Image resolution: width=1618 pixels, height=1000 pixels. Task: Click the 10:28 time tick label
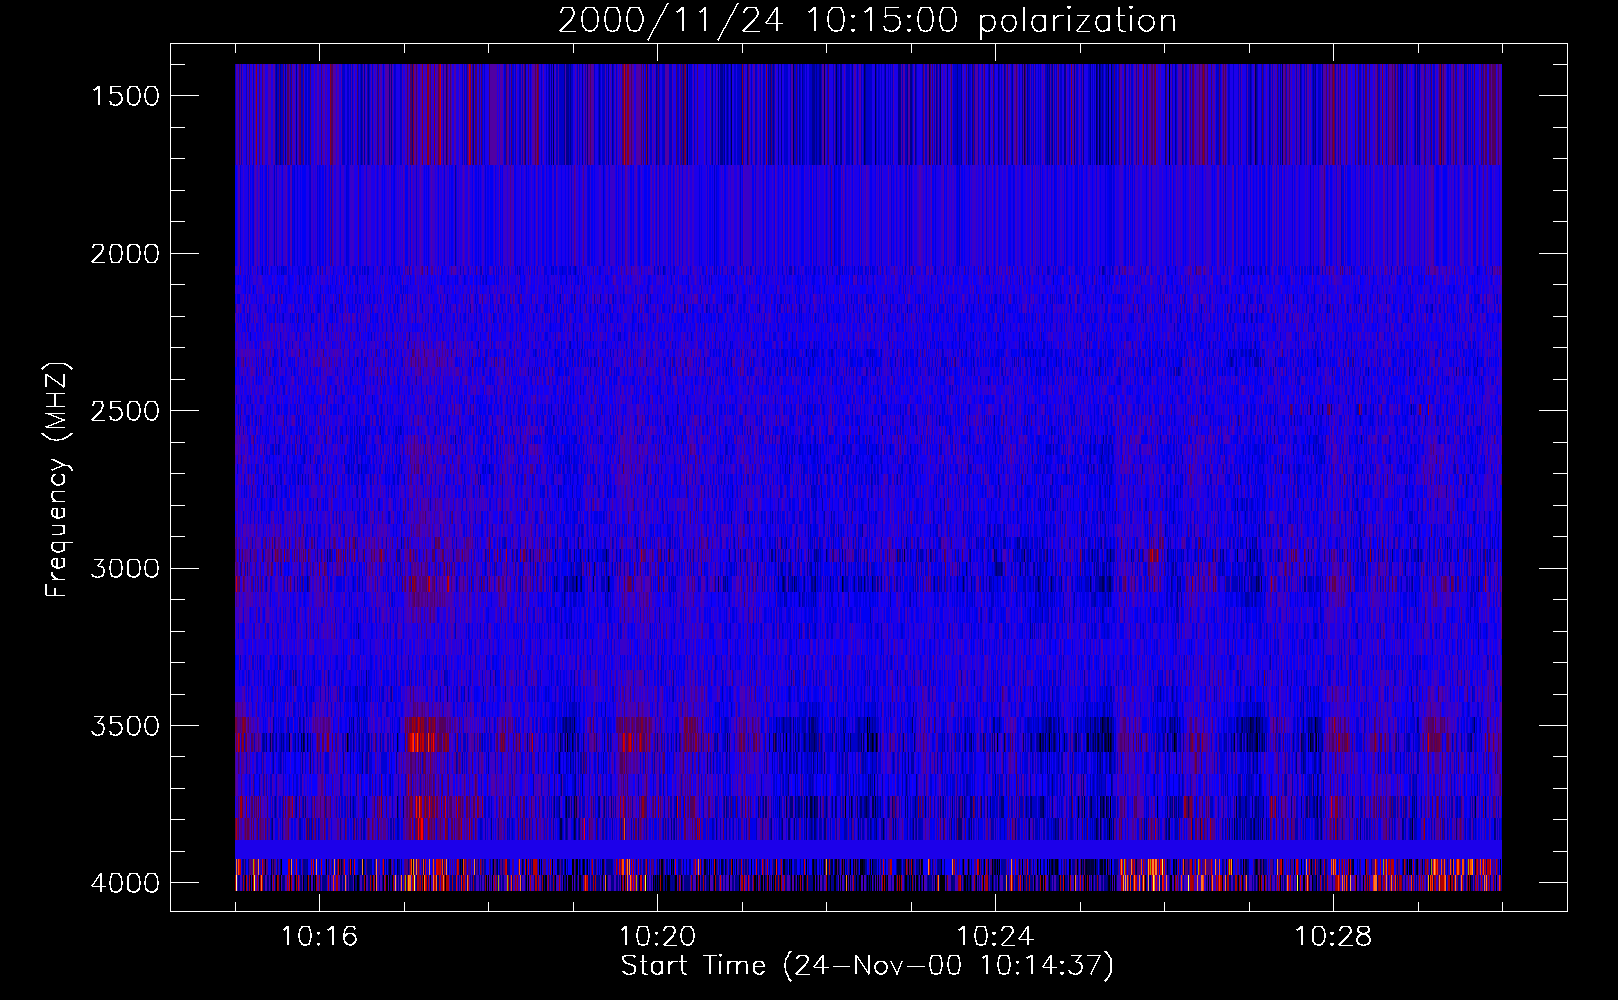pyautogui.click(x=1333, y=937)
